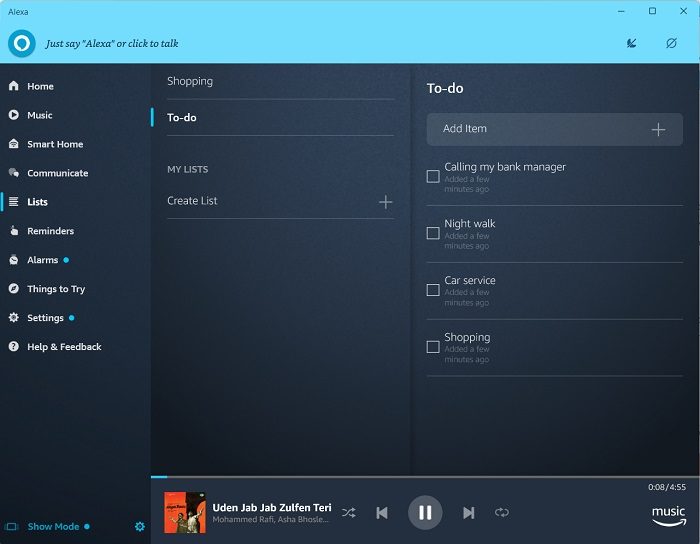Screen dimensions: 700x544
Task: Check off the Night walk item
Action: [433, 233]
